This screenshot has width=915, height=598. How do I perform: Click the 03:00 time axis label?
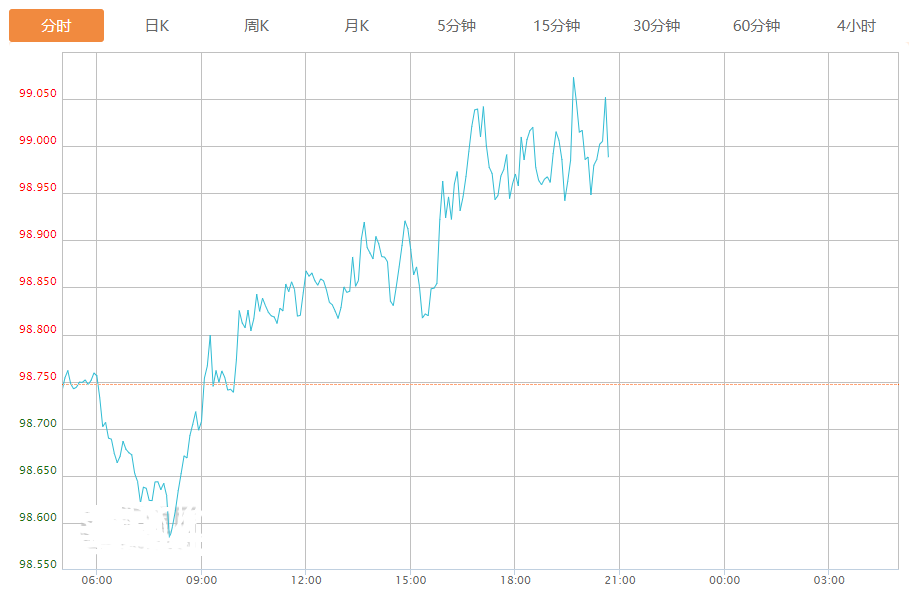tap(829, 581)
